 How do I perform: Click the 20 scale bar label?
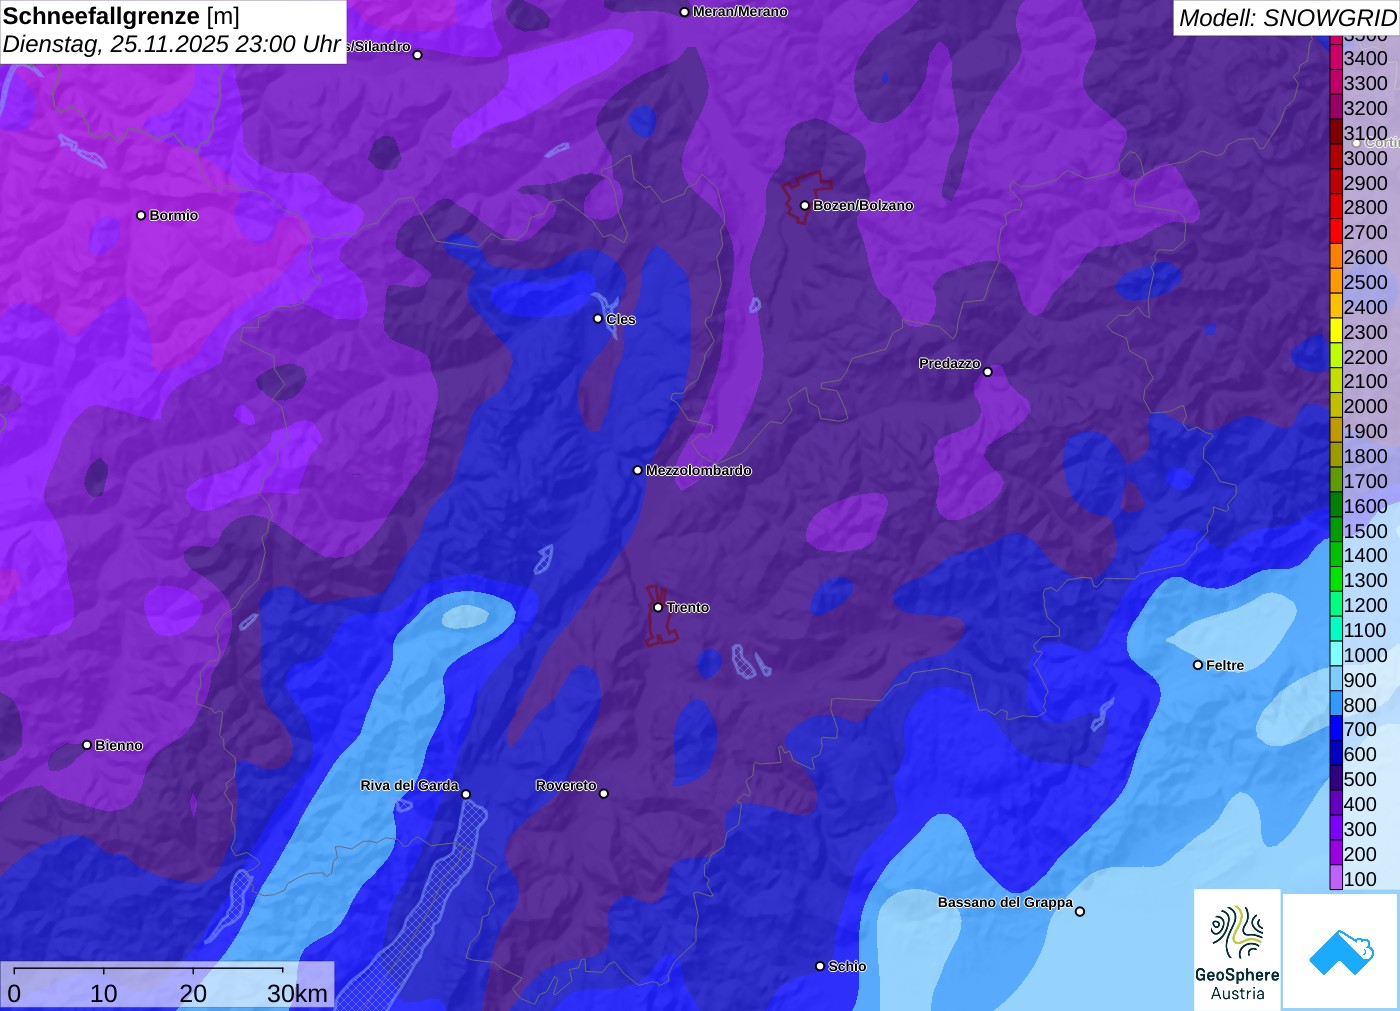[x=193, y=994]
